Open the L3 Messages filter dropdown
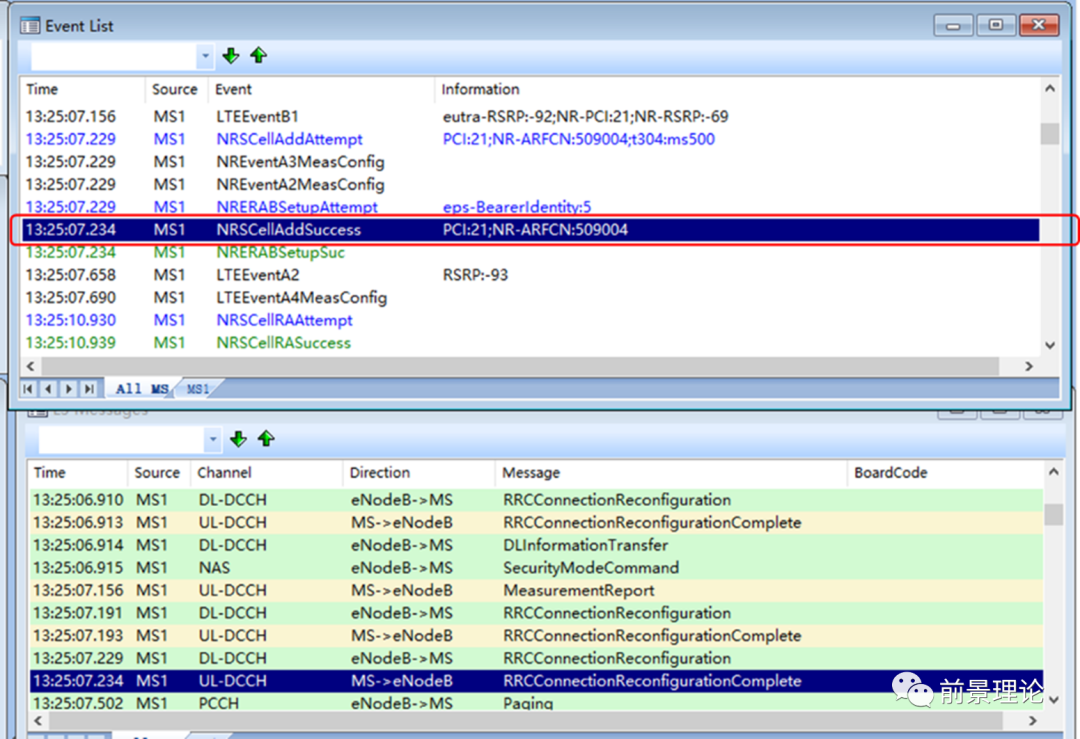This screenshot has width=1080, height=739. 213,439
